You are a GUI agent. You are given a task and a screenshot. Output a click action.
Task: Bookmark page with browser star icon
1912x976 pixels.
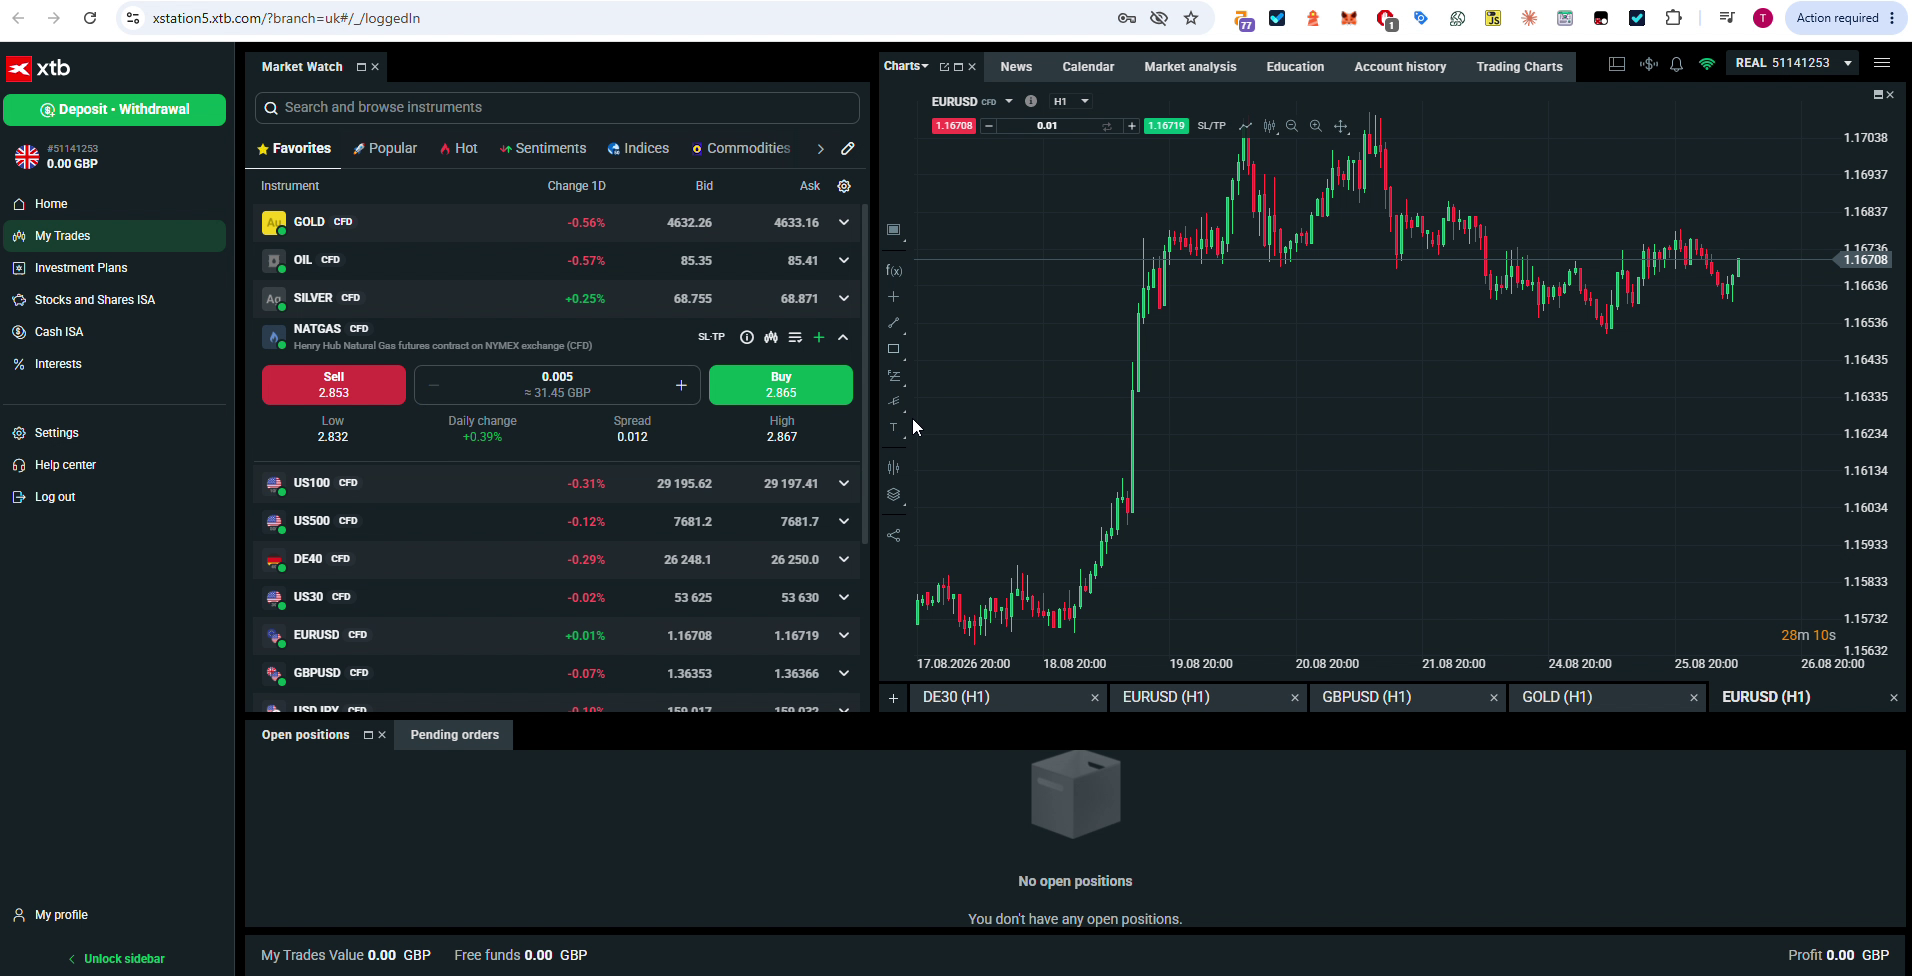[1191, 18]
